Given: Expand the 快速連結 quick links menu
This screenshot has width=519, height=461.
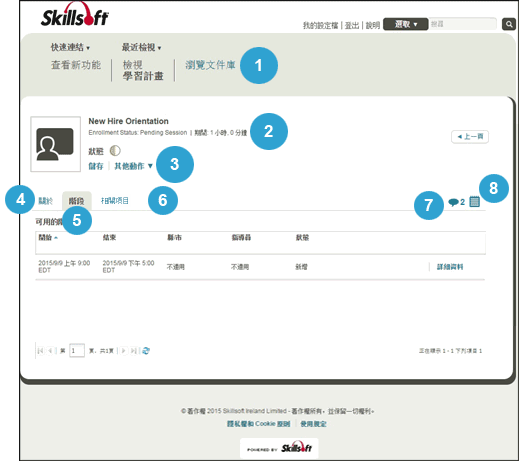Looking at the screenshot, I should 70,47.
